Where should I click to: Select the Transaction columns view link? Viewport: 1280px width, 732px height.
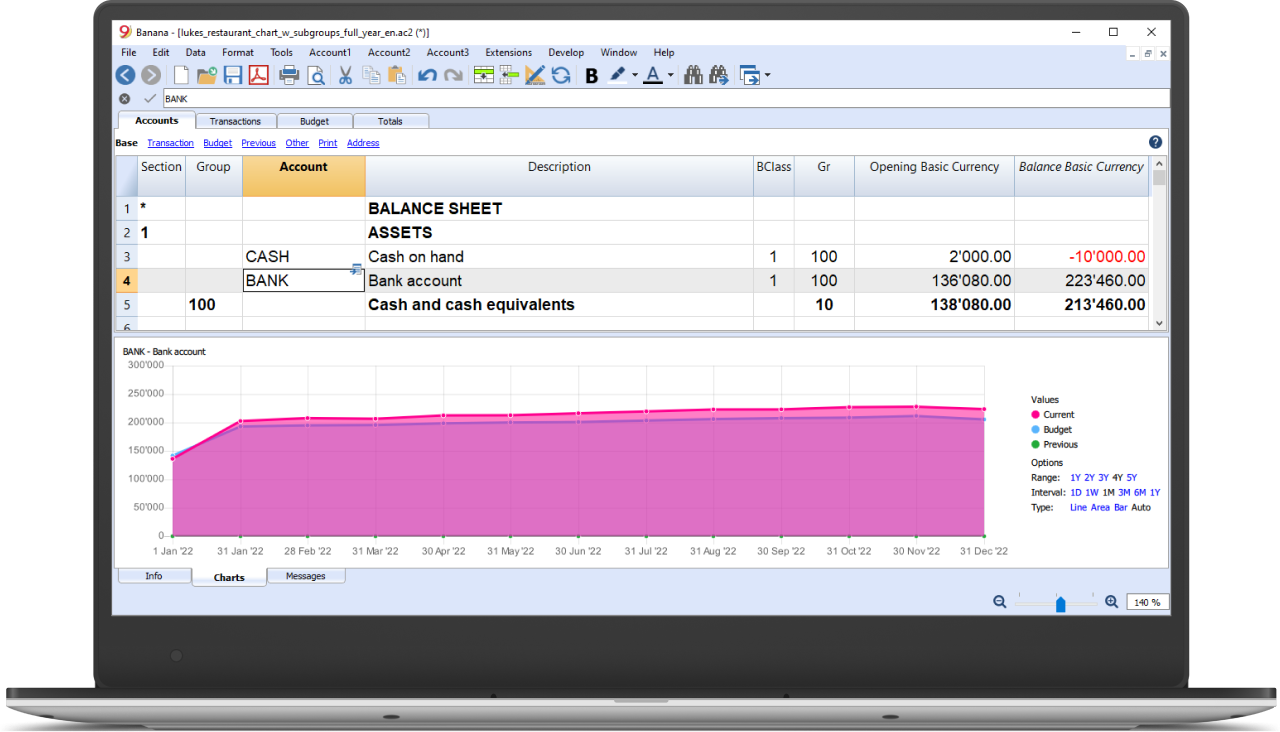170,143
